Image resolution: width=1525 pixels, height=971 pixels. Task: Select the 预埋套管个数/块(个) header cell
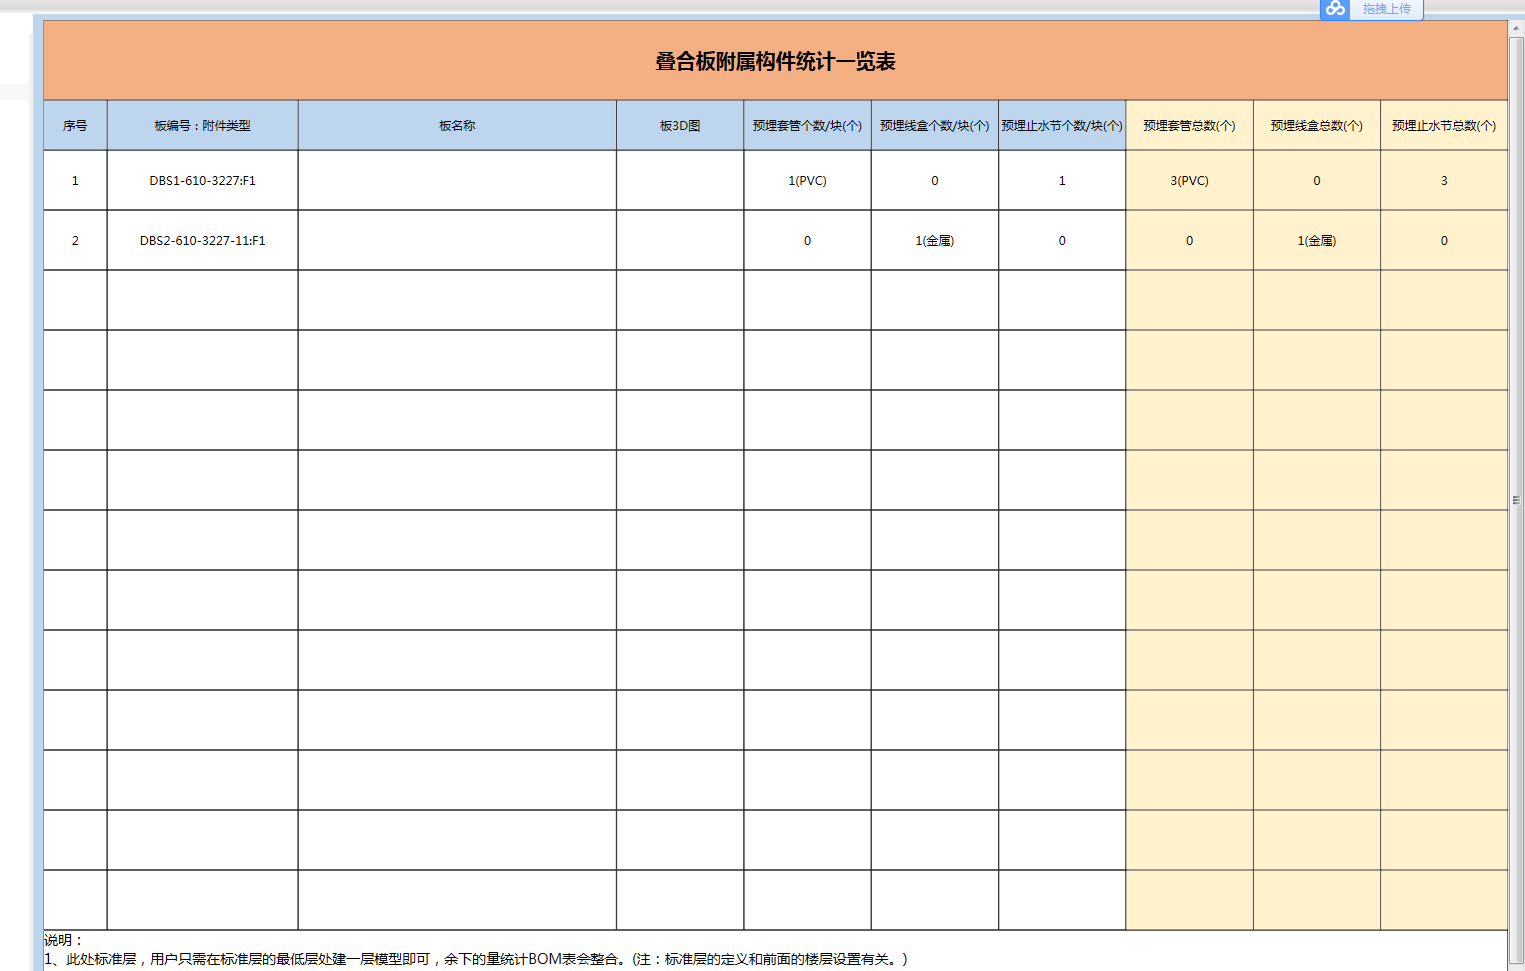coord(807,125)
